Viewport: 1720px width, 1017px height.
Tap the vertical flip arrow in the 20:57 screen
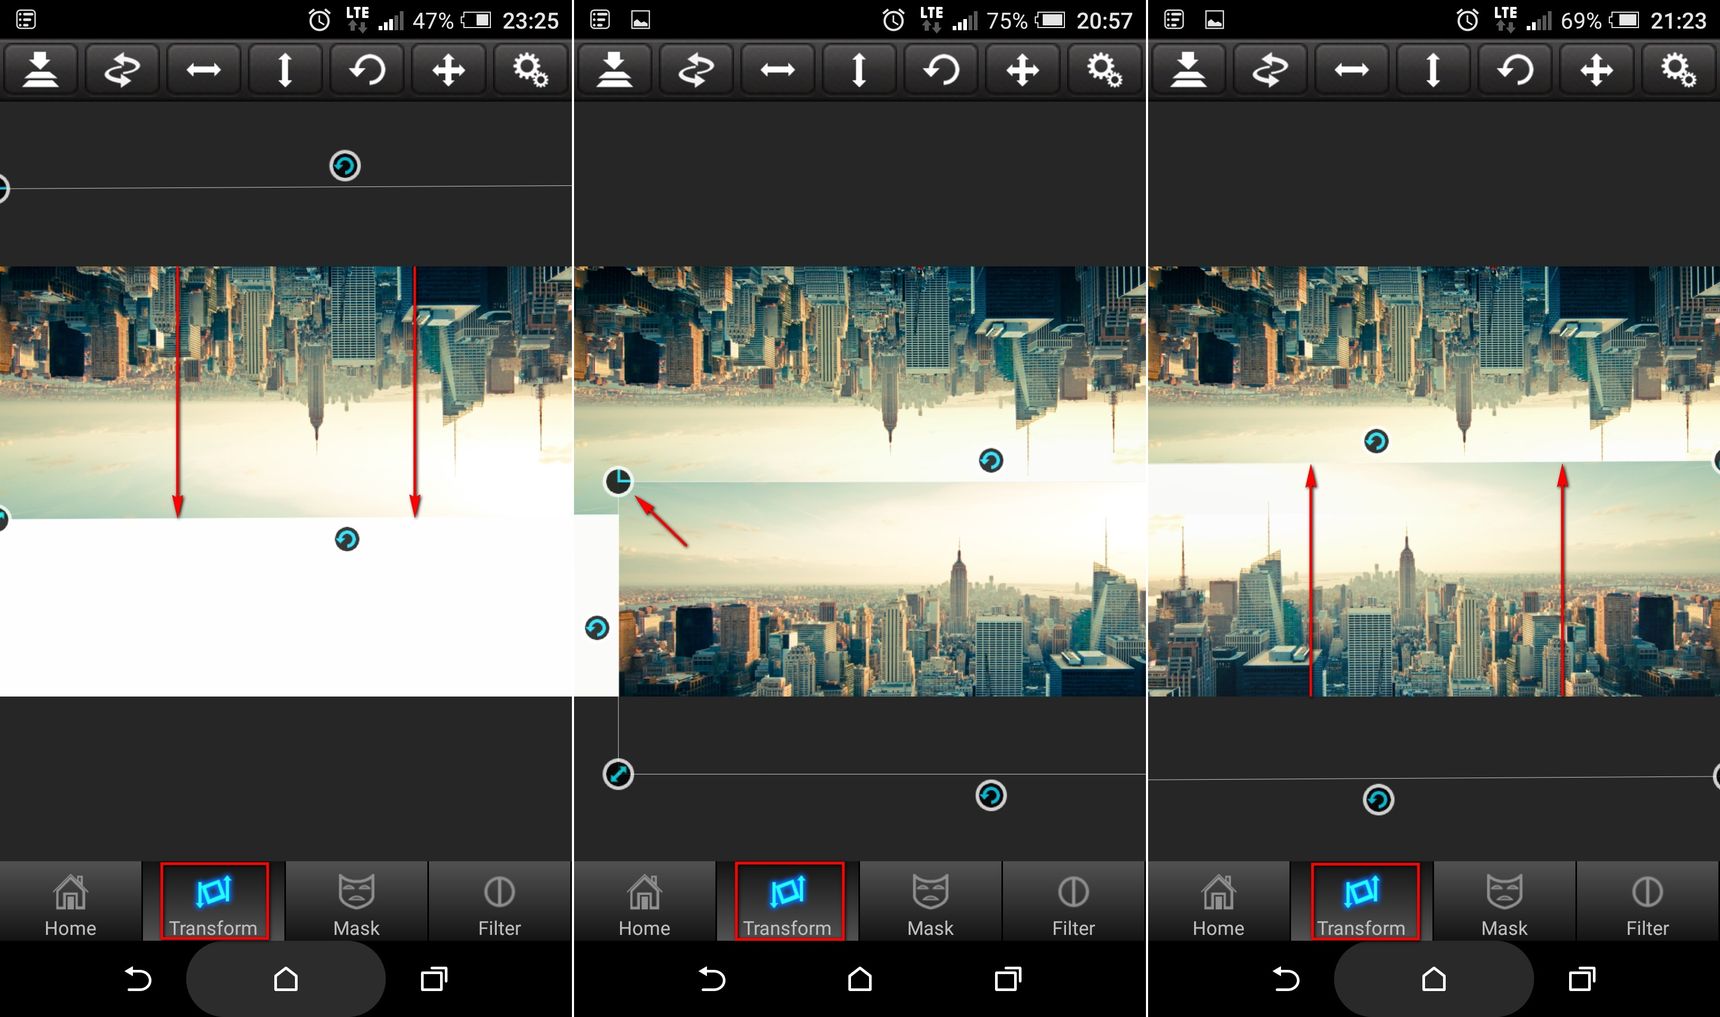click(859, 70)
